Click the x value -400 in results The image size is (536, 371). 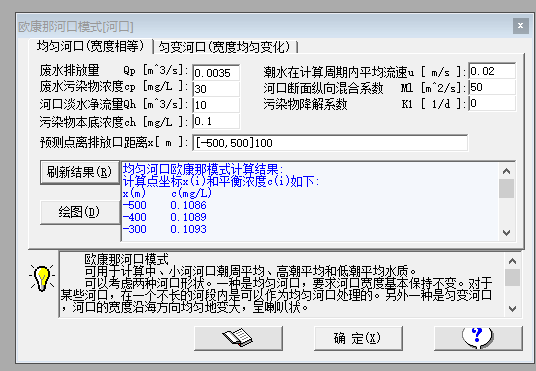135,217
